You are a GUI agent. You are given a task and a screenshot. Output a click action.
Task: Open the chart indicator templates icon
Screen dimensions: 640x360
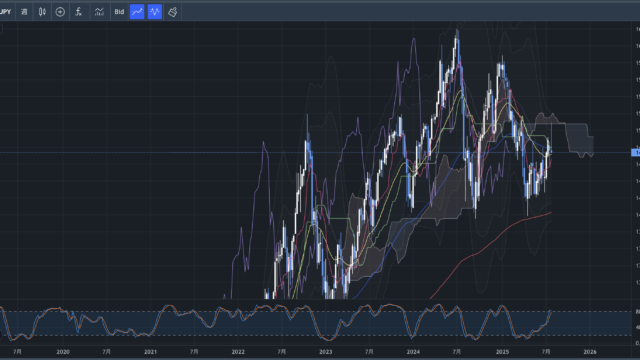point(99,12)
